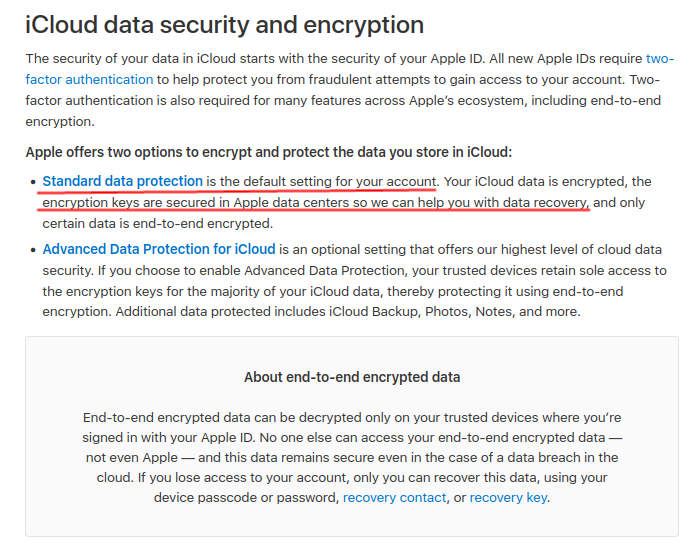Click the bold Apple offers two options line

pos(269,153)
